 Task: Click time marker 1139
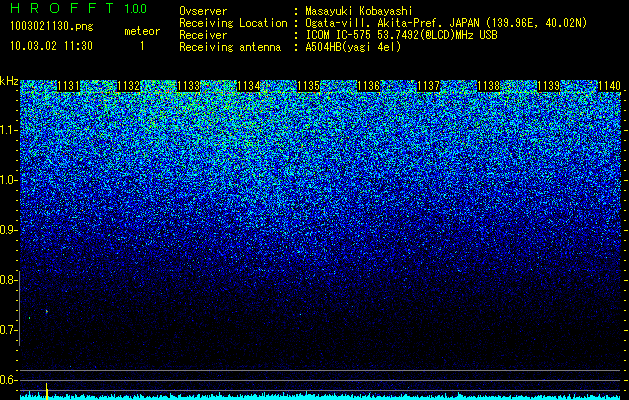click(549, 86)
